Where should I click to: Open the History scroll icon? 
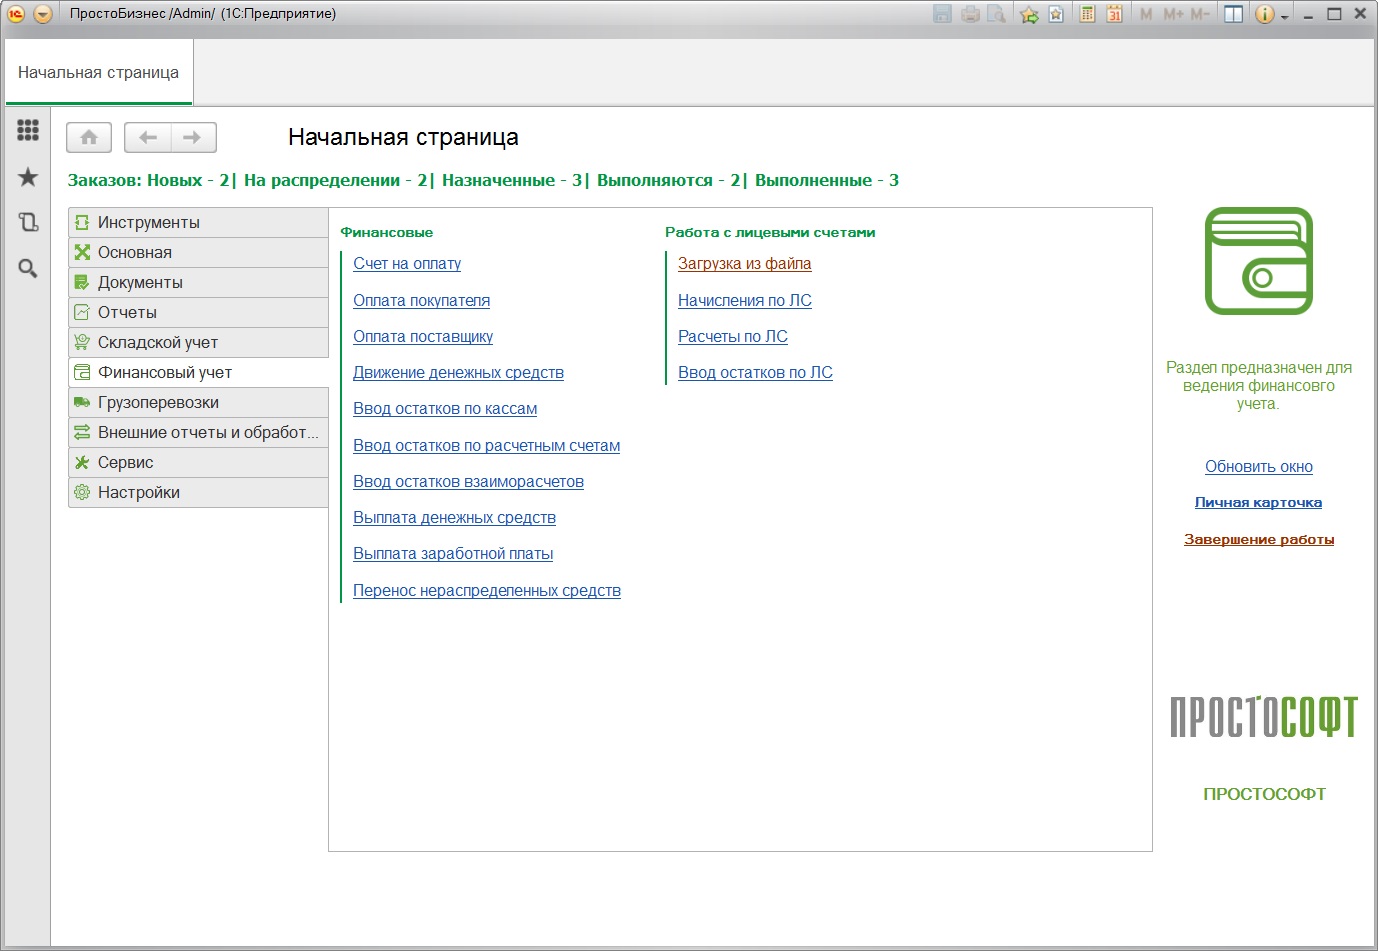click(x=28, y=222)
